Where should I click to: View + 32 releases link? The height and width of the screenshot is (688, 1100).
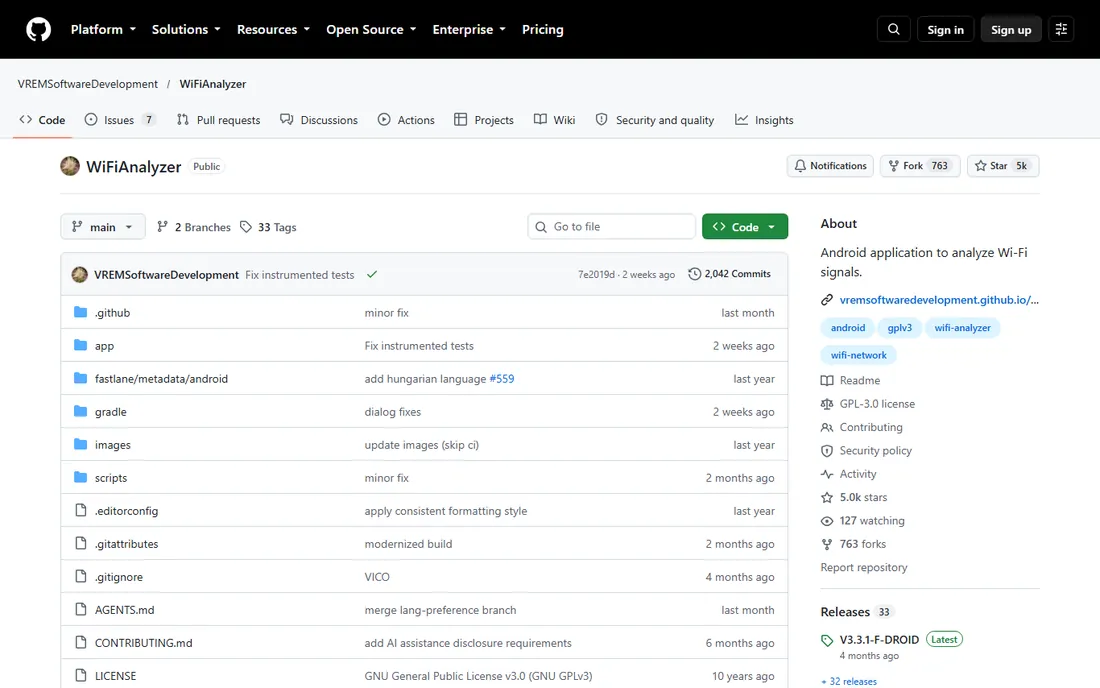click(x=849, y=681)
